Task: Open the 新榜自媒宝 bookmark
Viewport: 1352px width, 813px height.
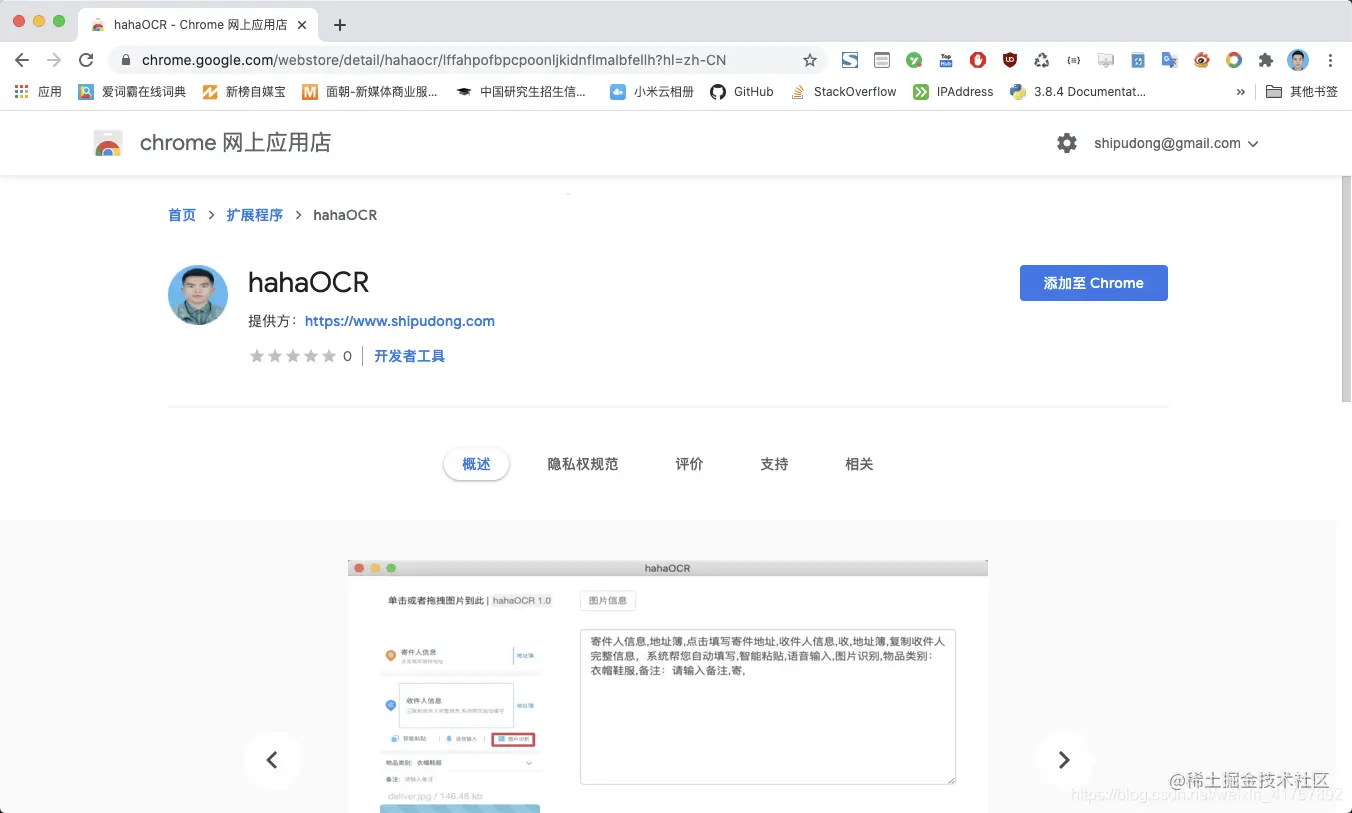Action: (244, 91)
